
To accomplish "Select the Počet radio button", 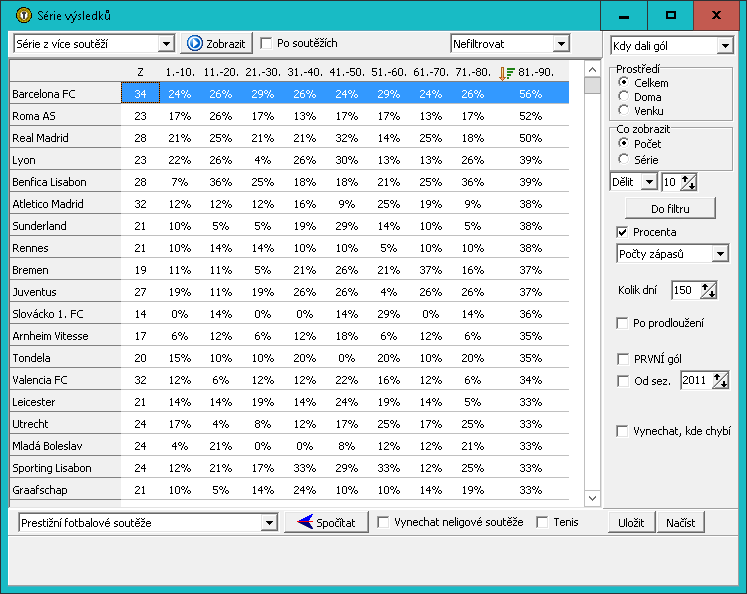I will click(x=623, y=143).
